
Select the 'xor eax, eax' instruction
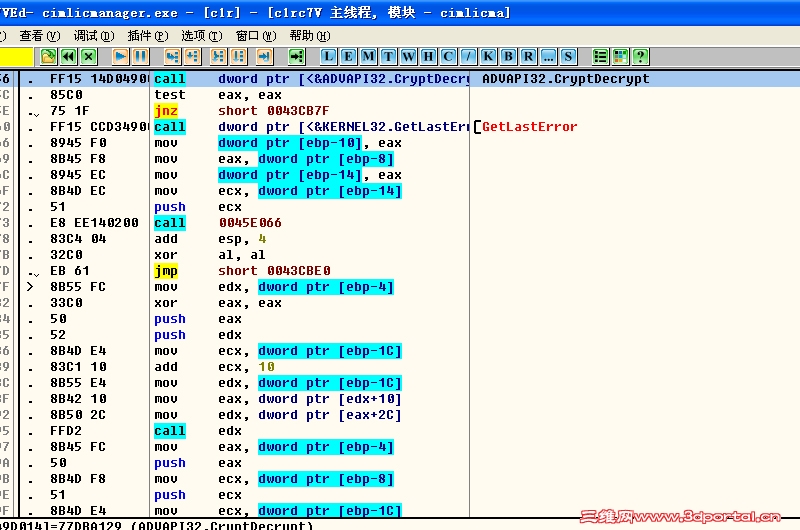218,303
